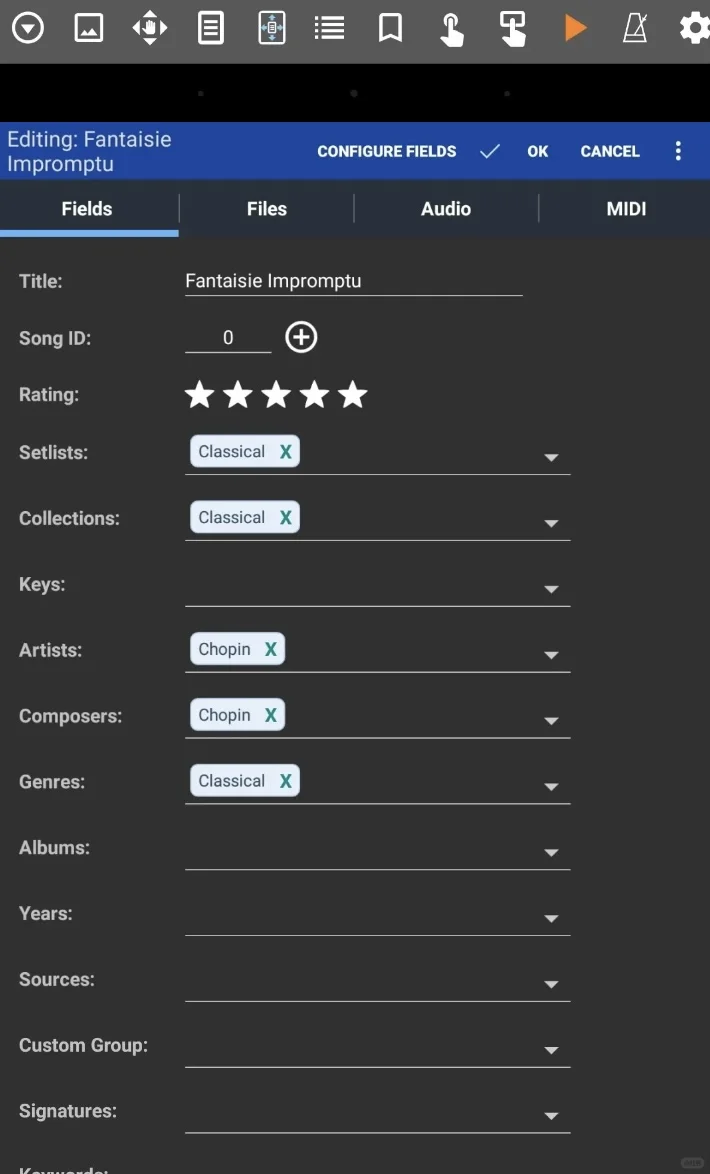Image resolution: width=710 pixels, height=1174 pixels.
Task: Click the Title input field
Action: (x=353, y=282)
